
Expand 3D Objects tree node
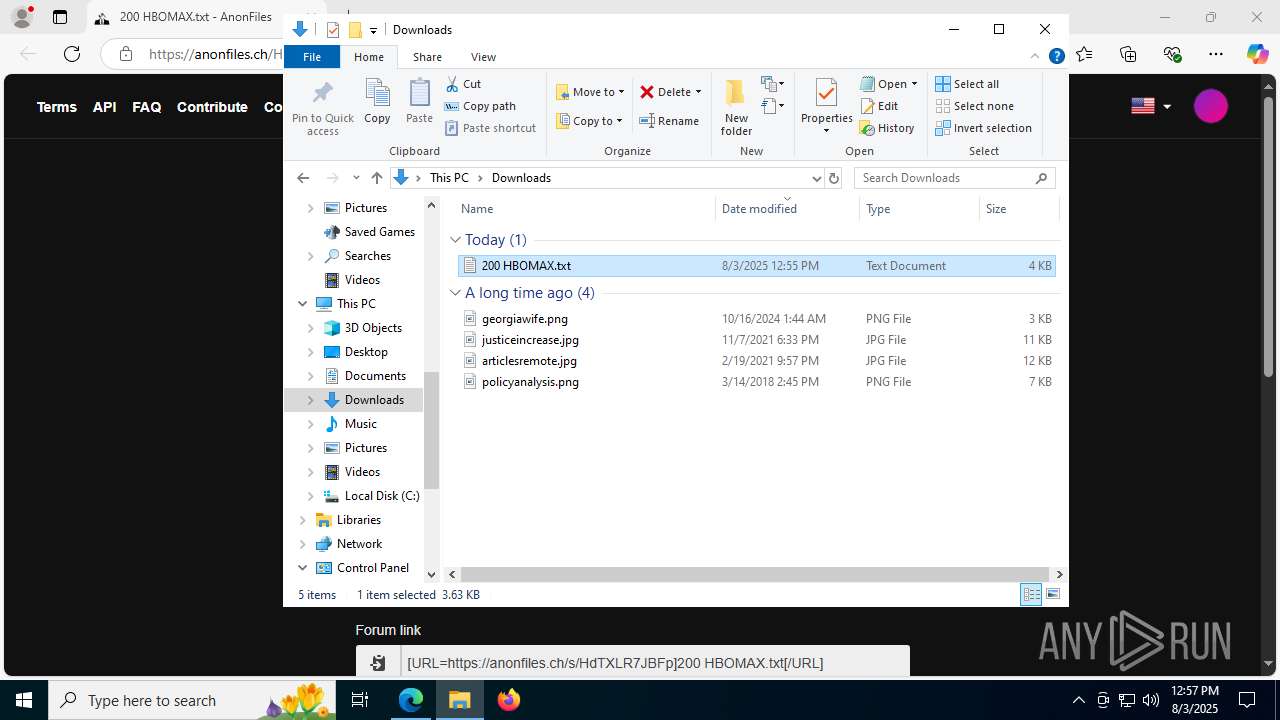click(310, 328)
